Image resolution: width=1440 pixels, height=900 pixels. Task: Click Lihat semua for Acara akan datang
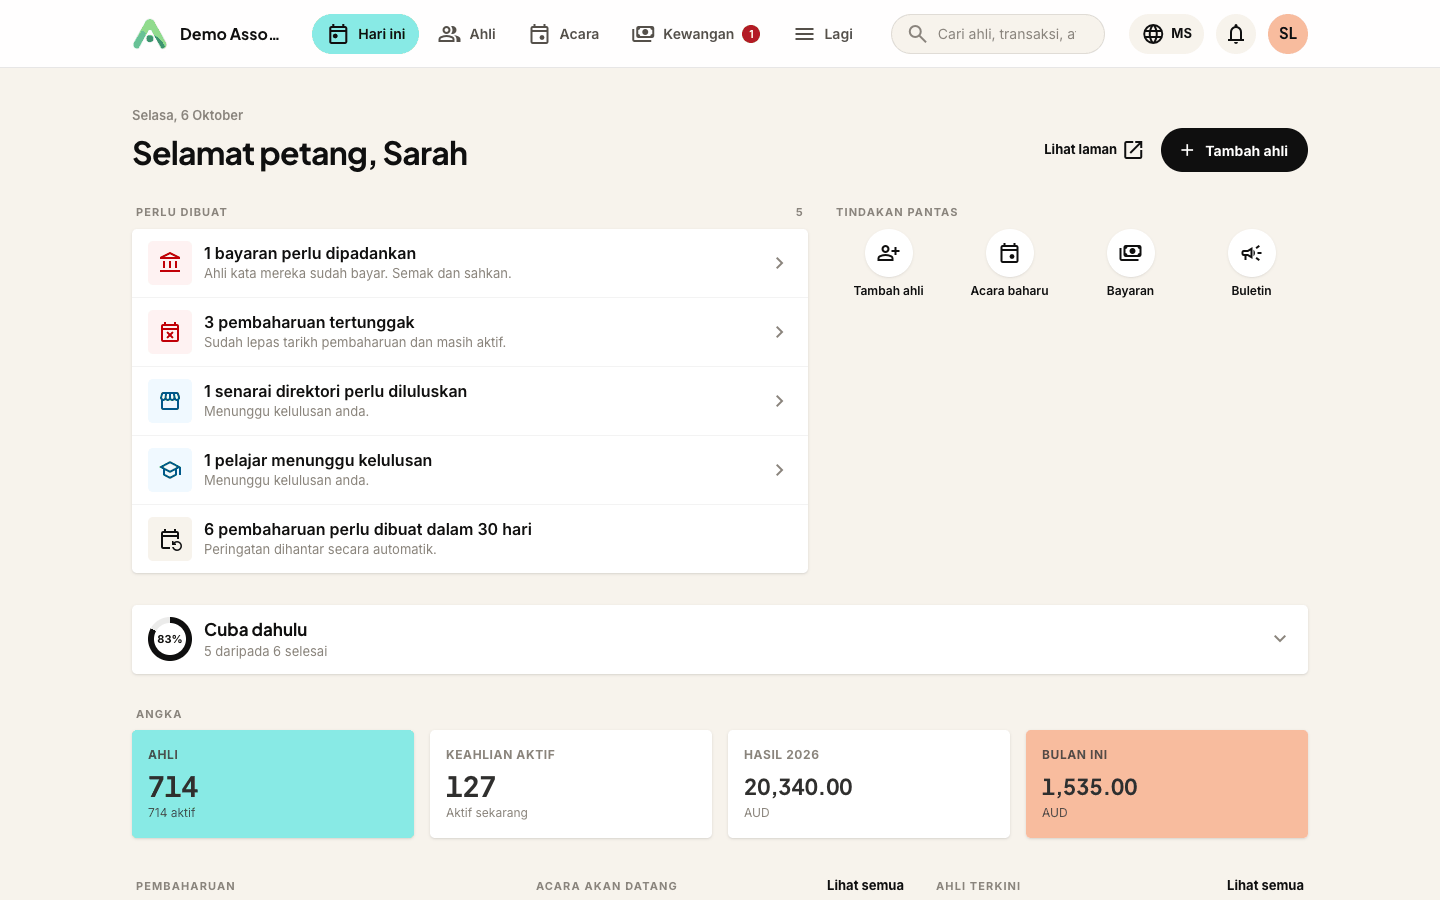pyautogui.click(x=865, y=885)
